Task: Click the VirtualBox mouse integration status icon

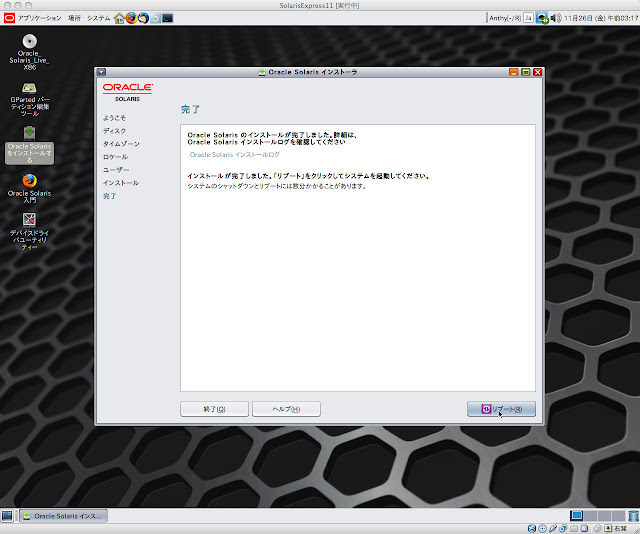Action: click(x=598, y=528)
